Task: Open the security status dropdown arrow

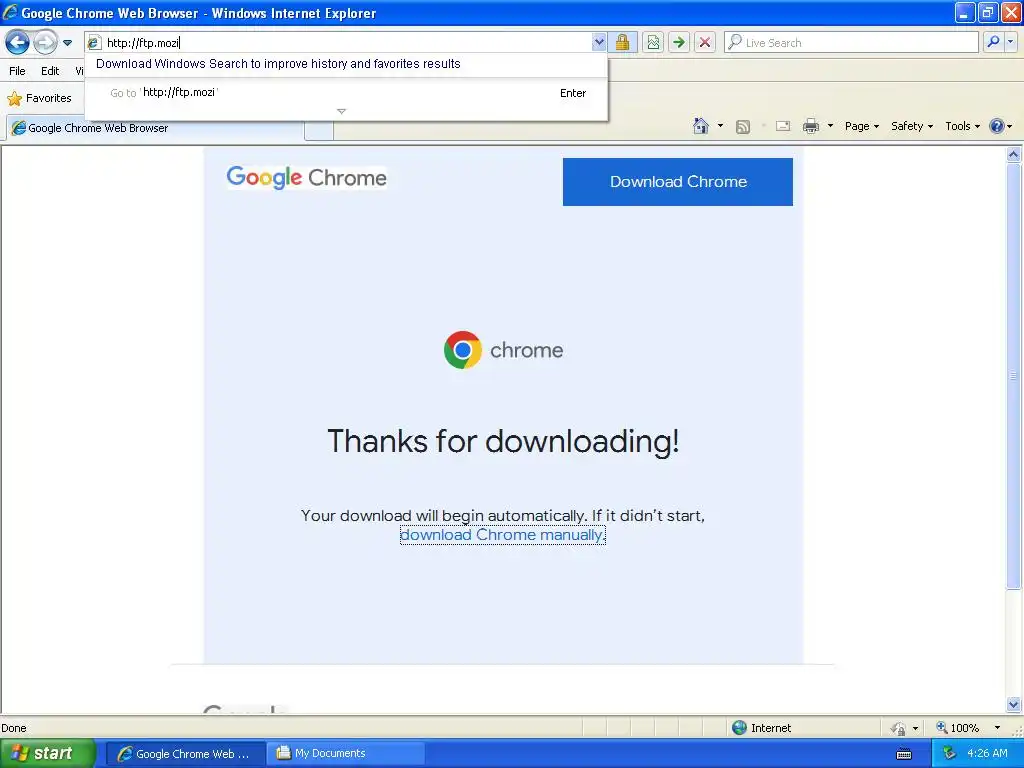Action: click(x=916, y=728)
